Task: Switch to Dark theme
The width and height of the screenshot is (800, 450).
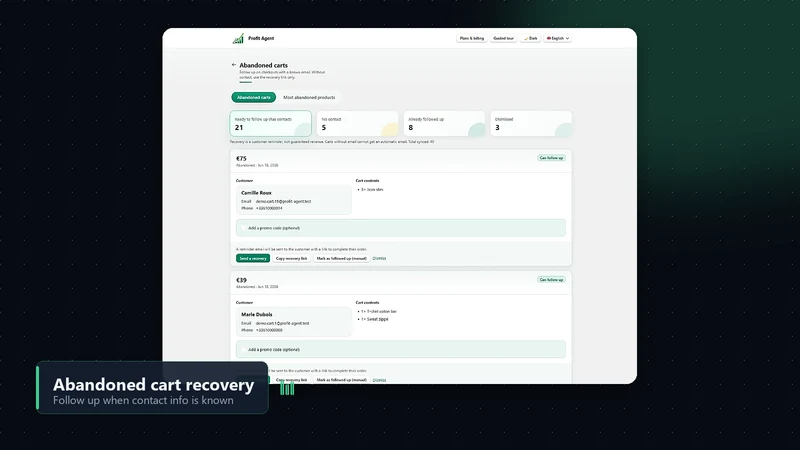Action: point(531,38)
